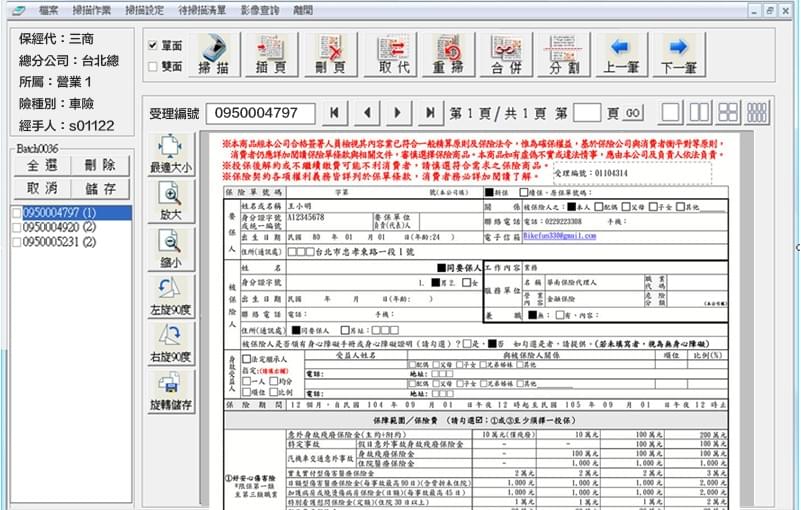This screenshot has height=510, width=801.
Task: Fit the page with 最適大小 icon
Action: coord(170,154)
